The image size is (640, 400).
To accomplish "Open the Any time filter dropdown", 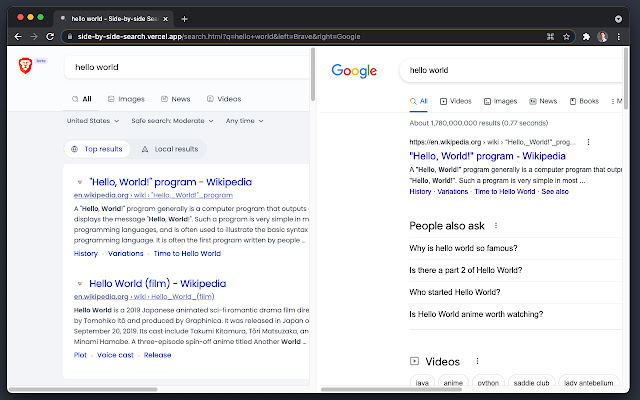I will click(x=244, y=121).
